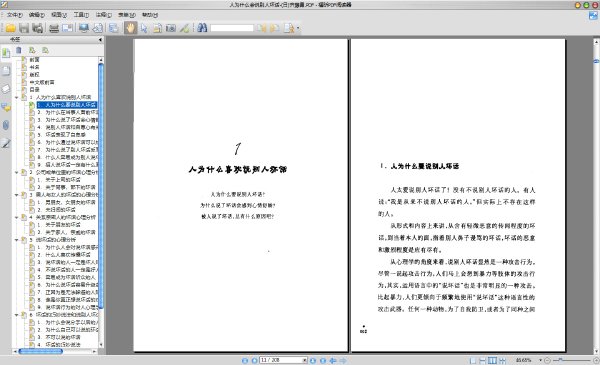The width and height of the screenshot is (600, 365).
Task: Click the delete bookmark trash icon
Action: [x=18, y=50]
